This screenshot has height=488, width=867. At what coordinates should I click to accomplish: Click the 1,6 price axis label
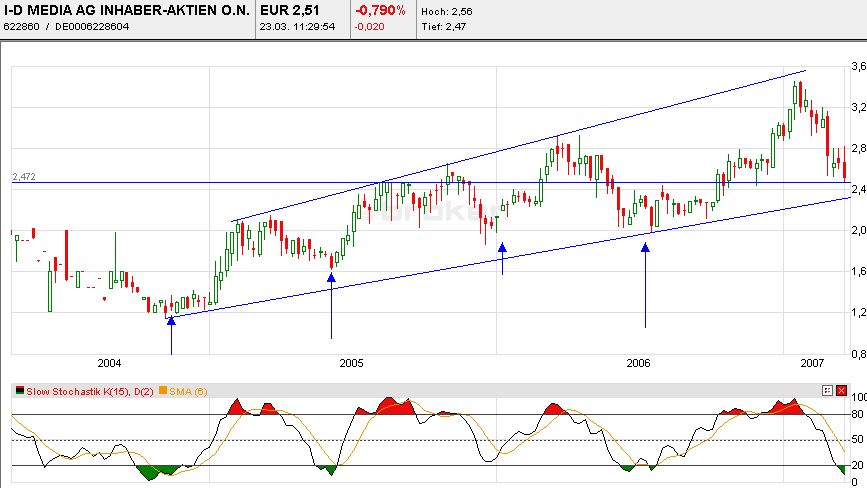coord(859,271)
